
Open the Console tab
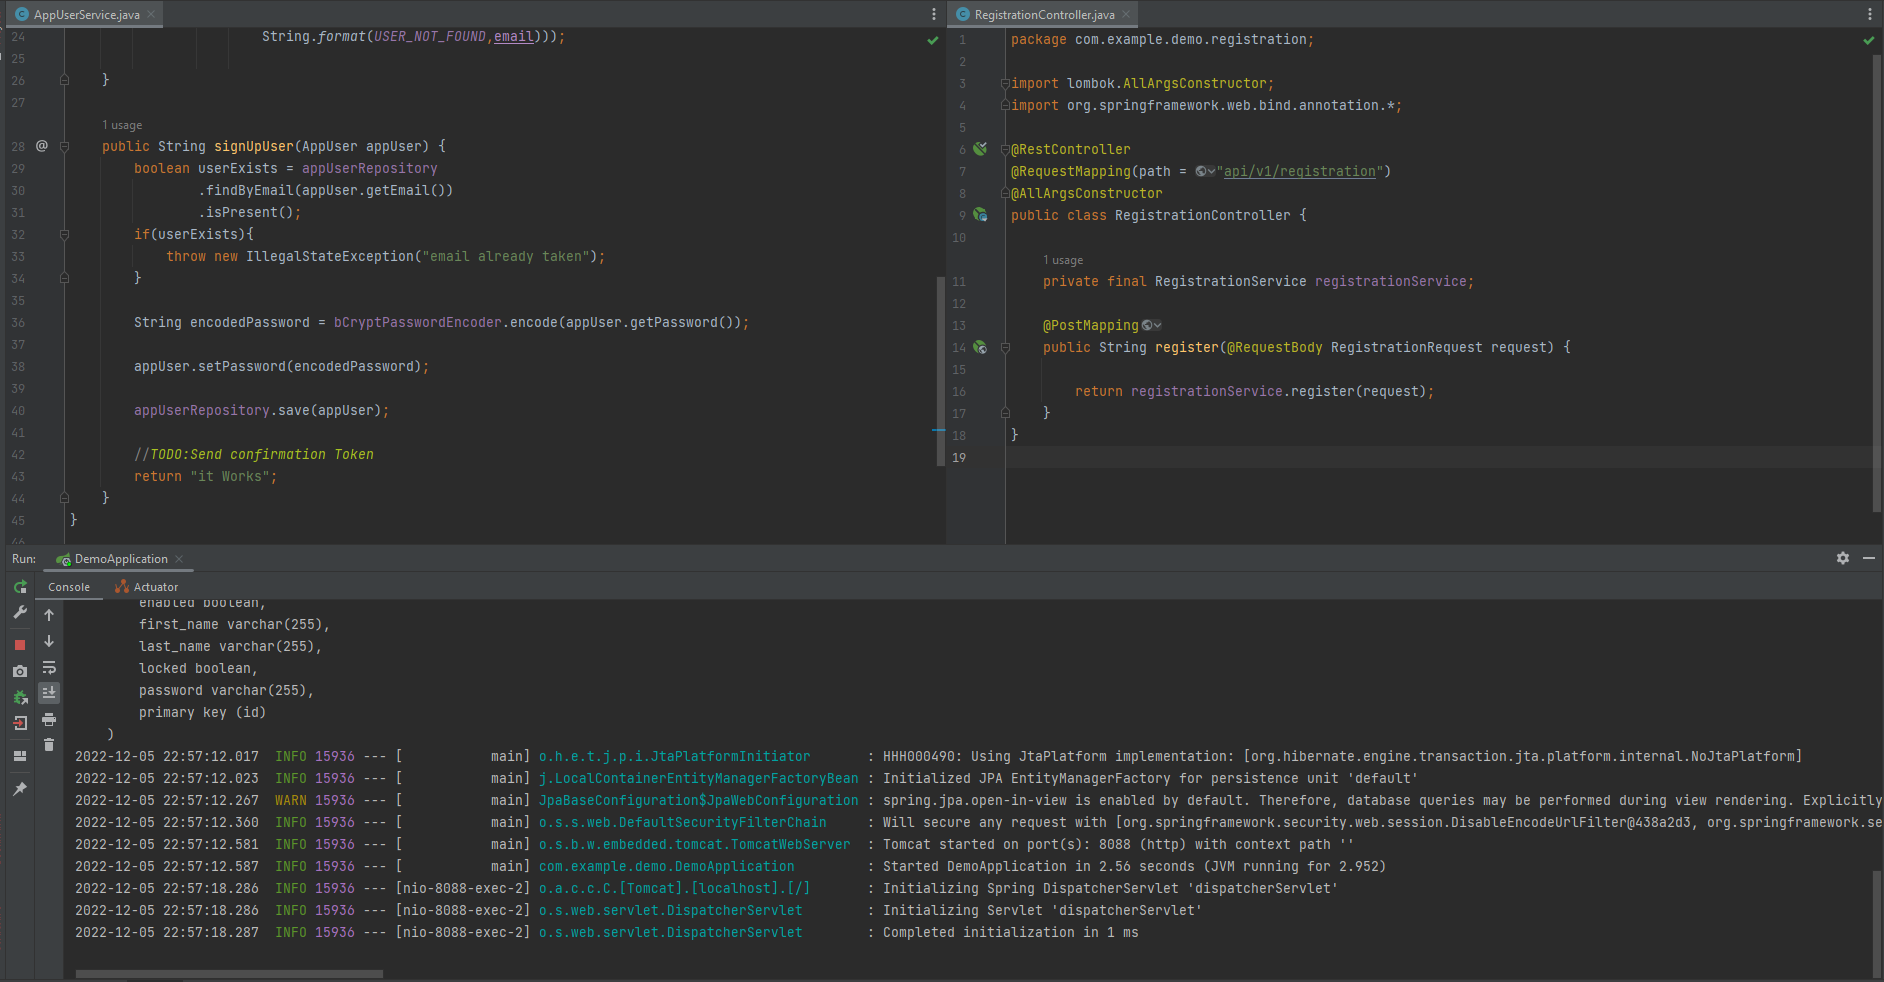(x=69, y=587)
